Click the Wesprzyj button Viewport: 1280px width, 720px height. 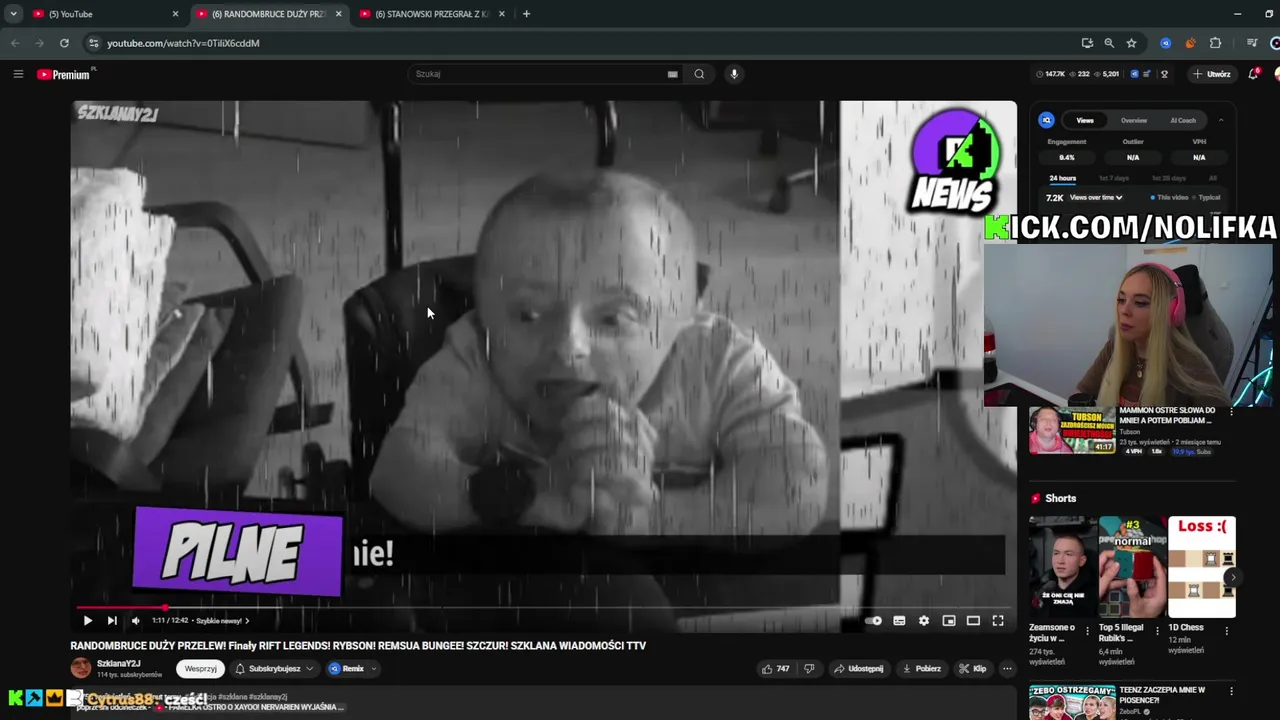pyautogui.click(x=201, y=669)
